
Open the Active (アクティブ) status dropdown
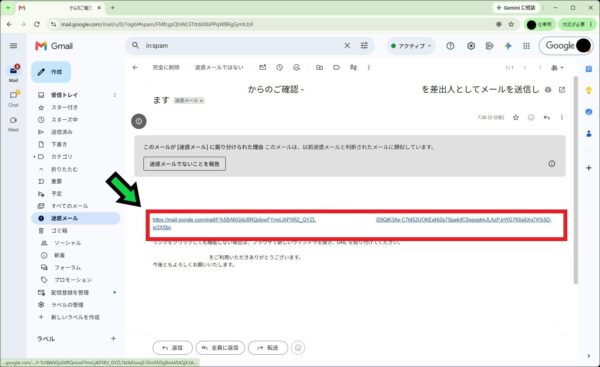(x=411, y=46)
